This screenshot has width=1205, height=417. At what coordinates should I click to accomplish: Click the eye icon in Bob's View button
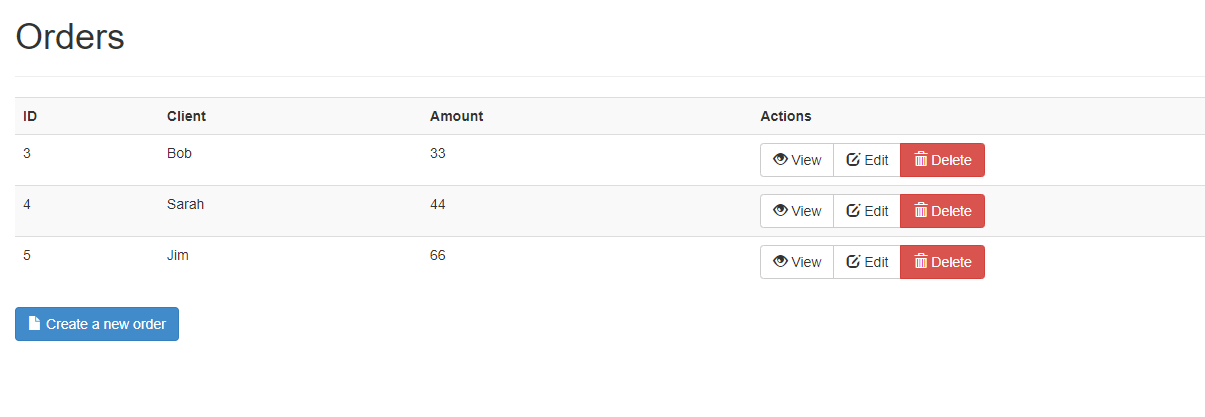pos(780,159)
